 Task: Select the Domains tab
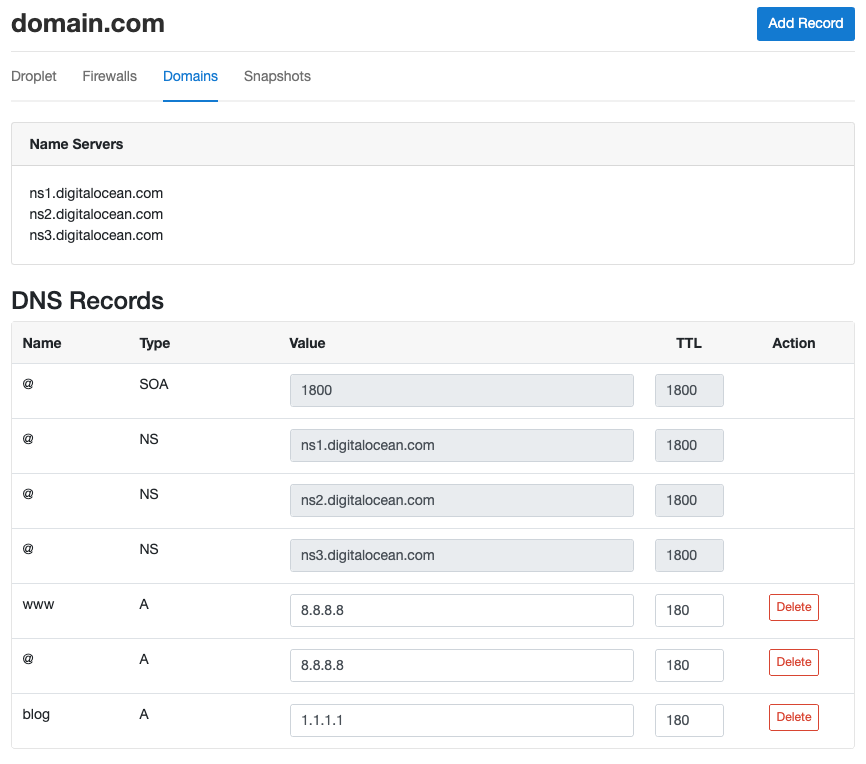point(190,76)
